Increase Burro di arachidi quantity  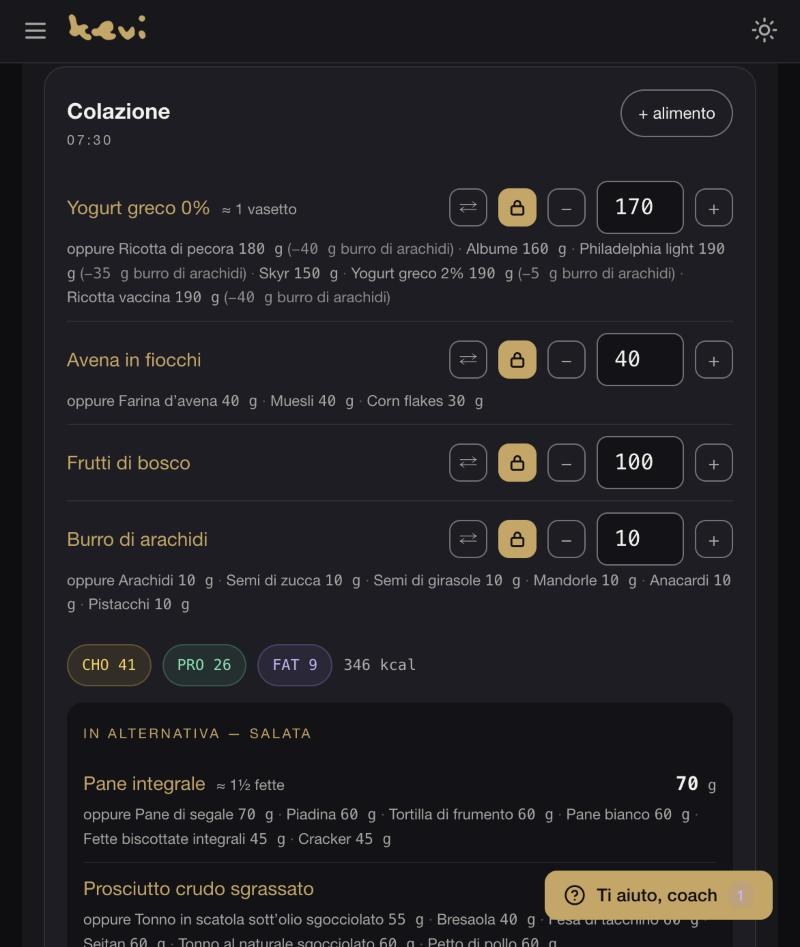[x=714, y=539]
